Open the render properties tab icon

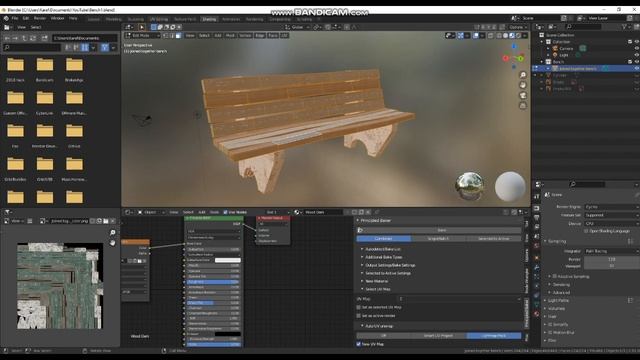point(537,208)
